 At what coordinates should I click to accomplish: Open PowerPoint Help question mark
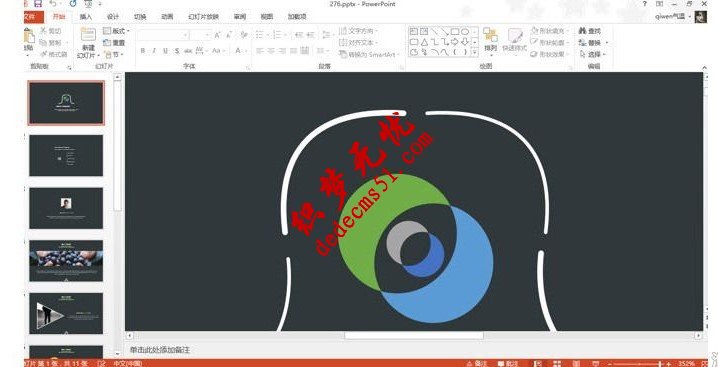click(x=644, y=4)
